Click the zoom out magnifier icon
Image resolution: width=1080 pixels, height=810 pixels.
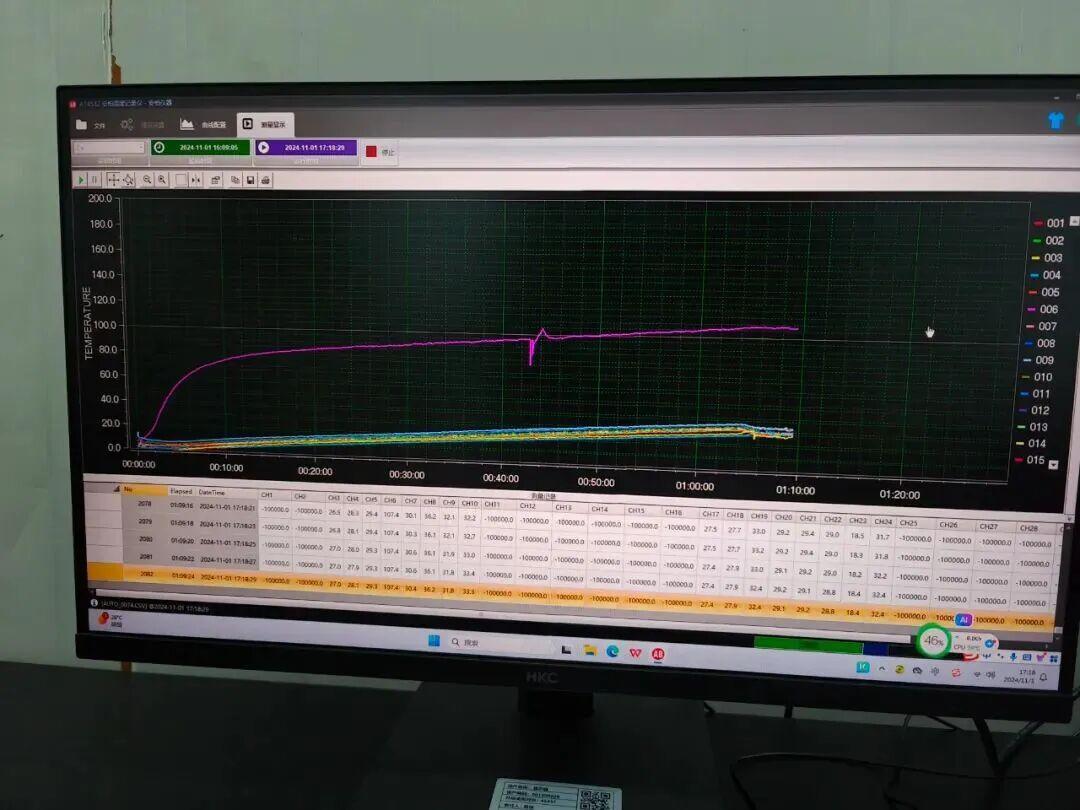coord(147,179)
